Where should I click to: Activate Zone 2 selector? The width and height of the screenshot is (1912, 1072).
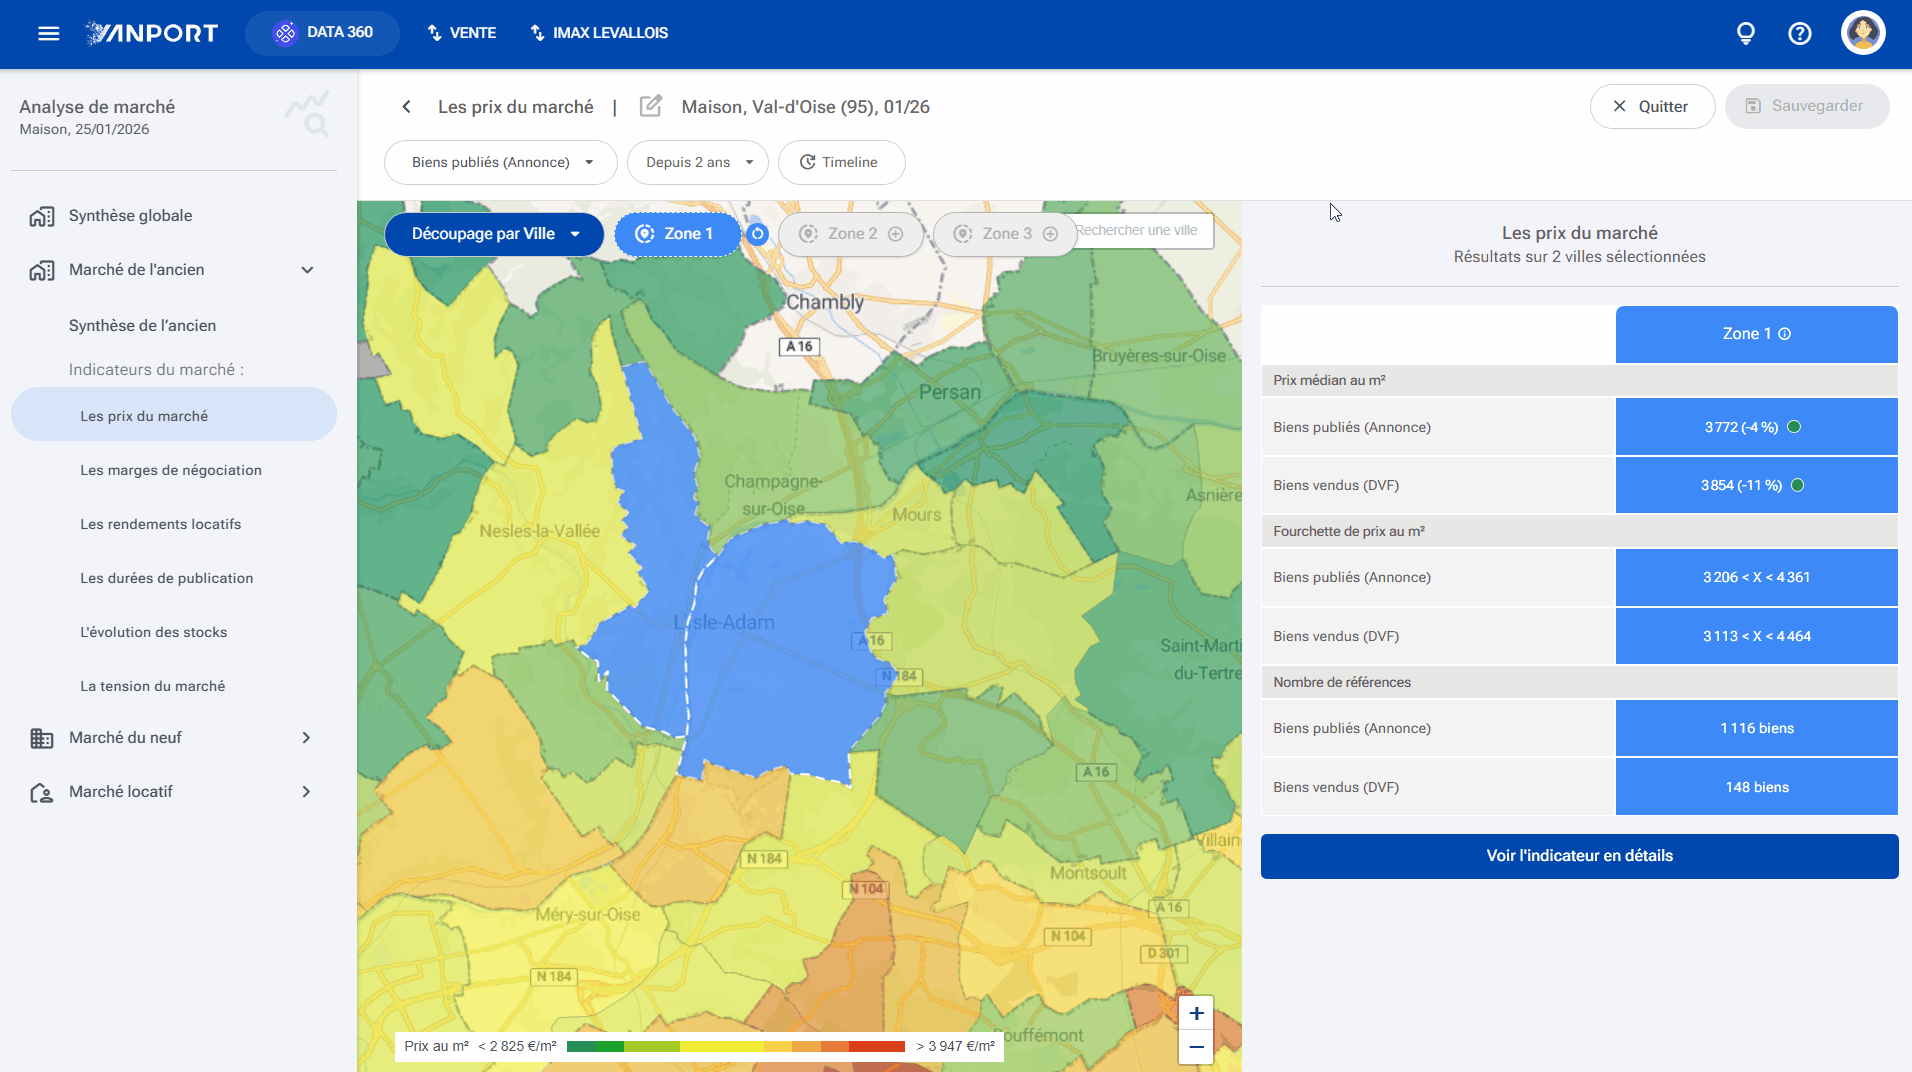click(x=852, y=234)
